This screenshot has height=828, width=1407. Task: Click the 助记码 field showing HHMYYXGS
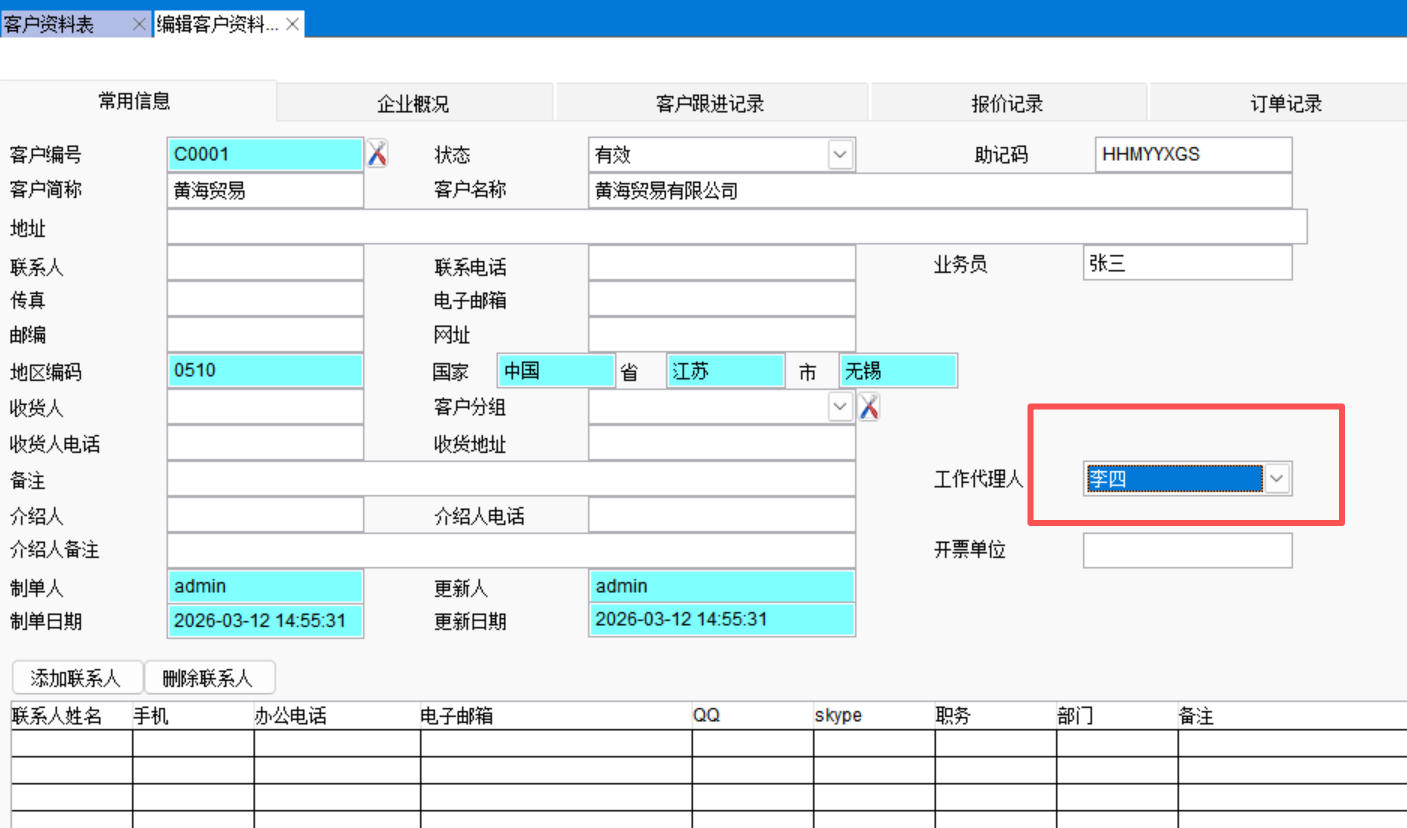point(1193,155)
